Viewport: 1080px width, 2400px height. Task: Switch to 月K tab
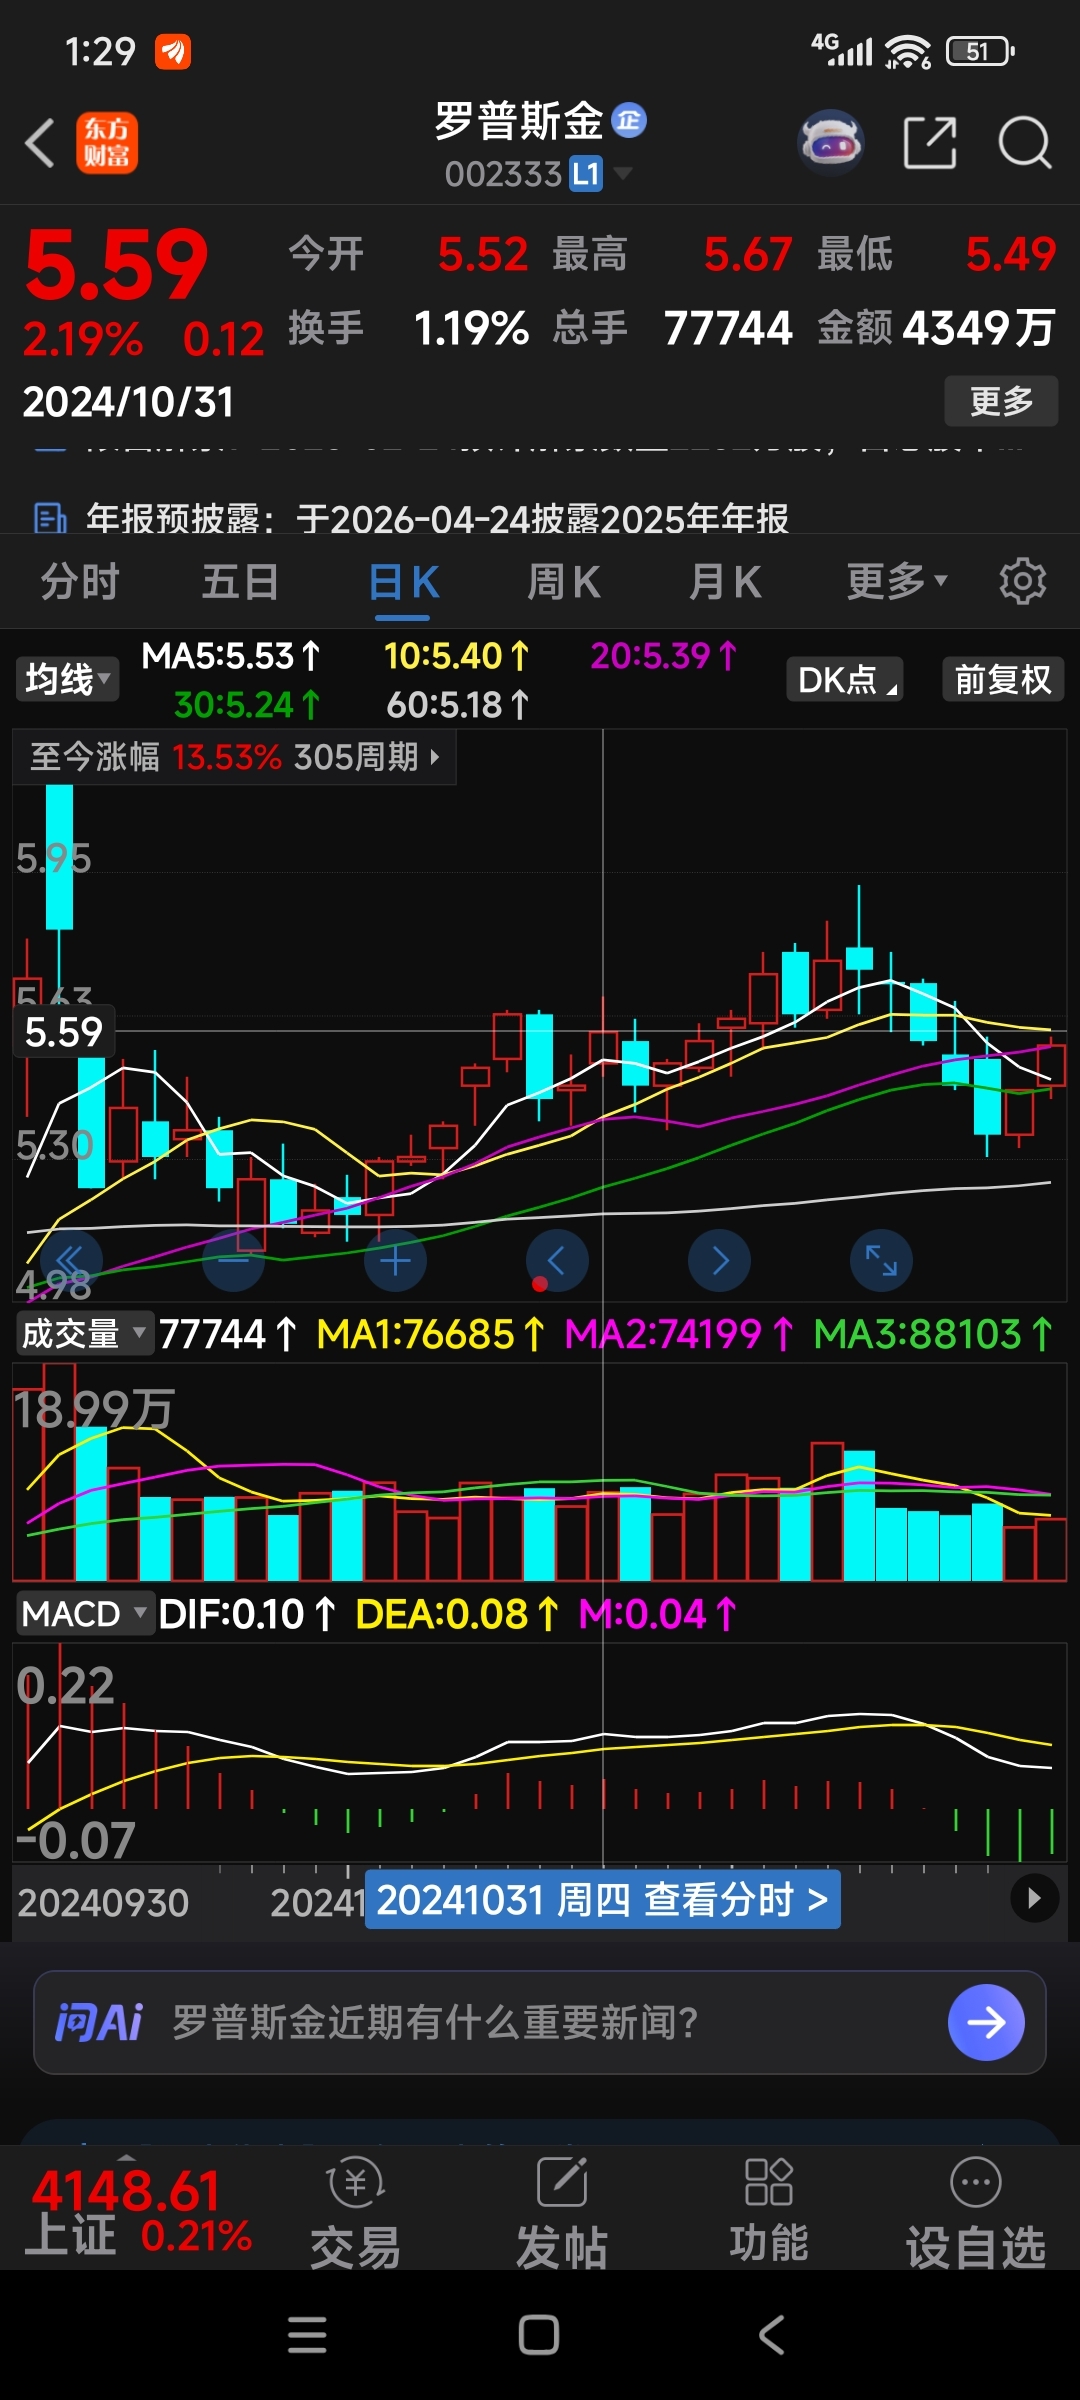coord(726,581)
